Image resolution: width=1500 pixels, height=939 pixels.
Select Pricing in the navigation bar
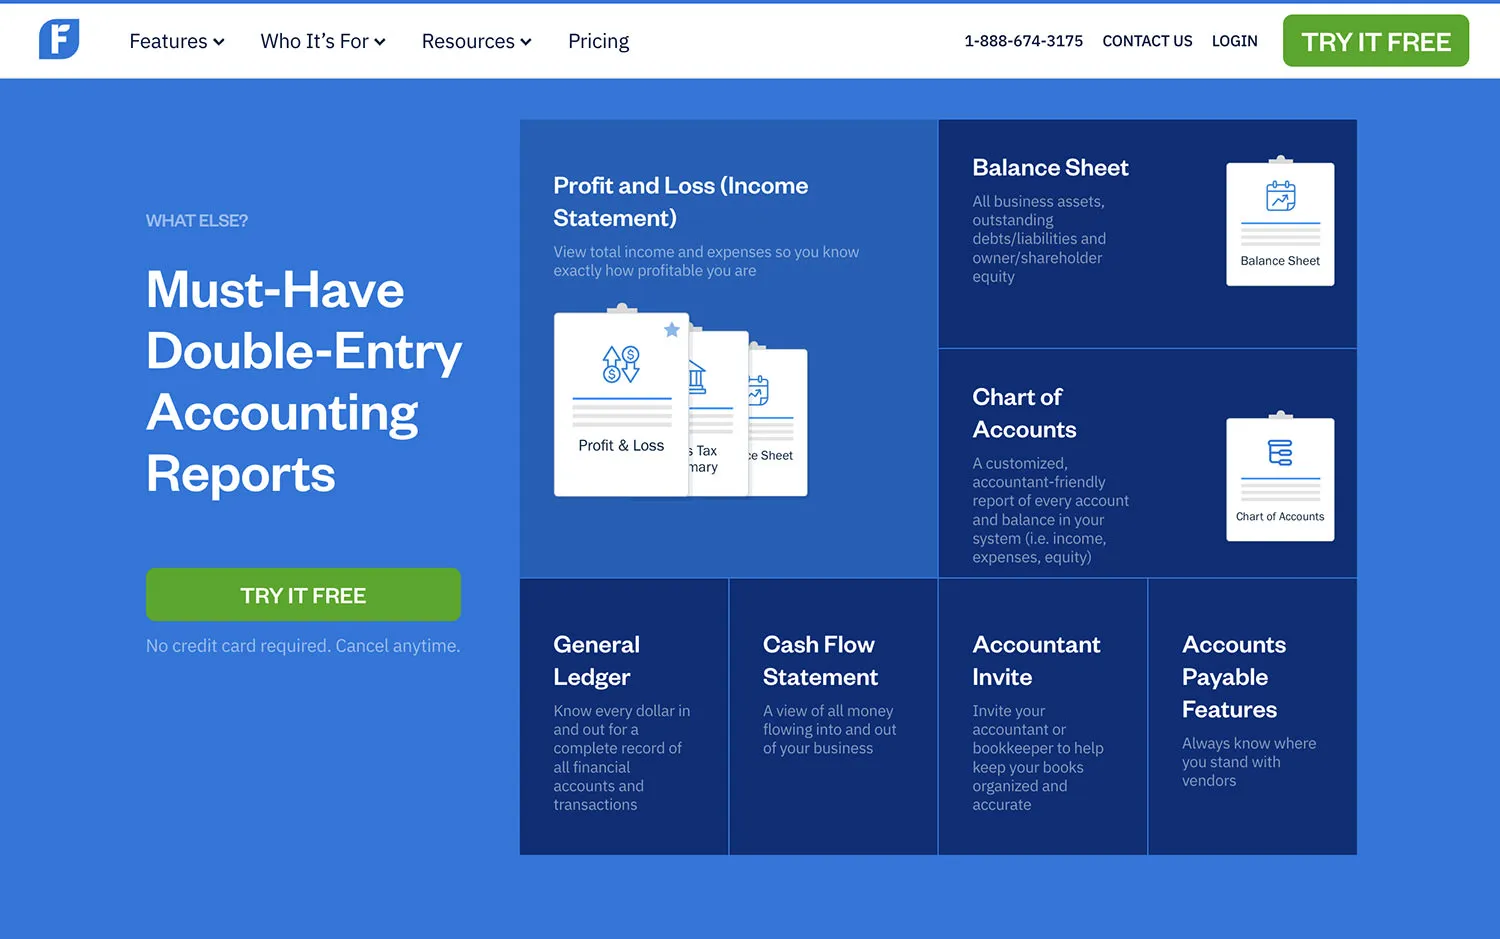[598, 41]
